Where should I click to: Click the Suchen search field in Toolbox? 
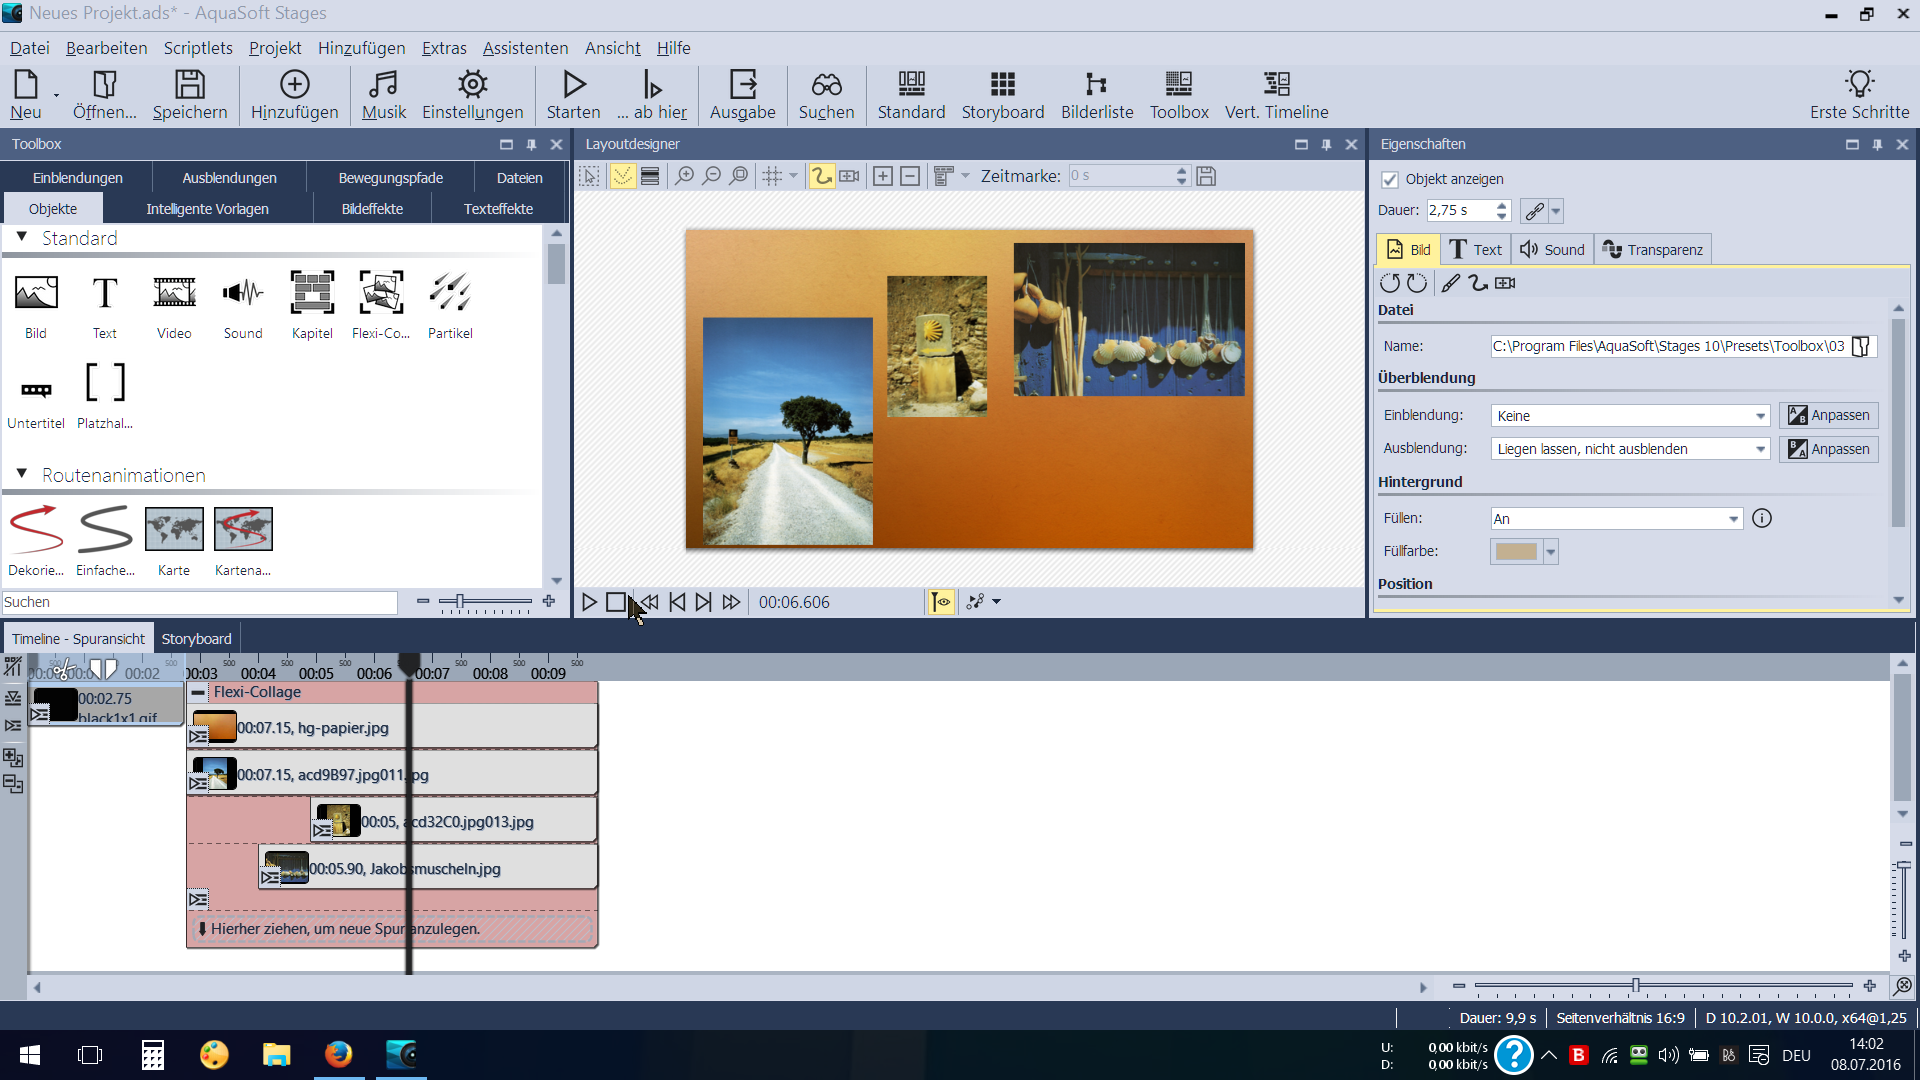200,602
